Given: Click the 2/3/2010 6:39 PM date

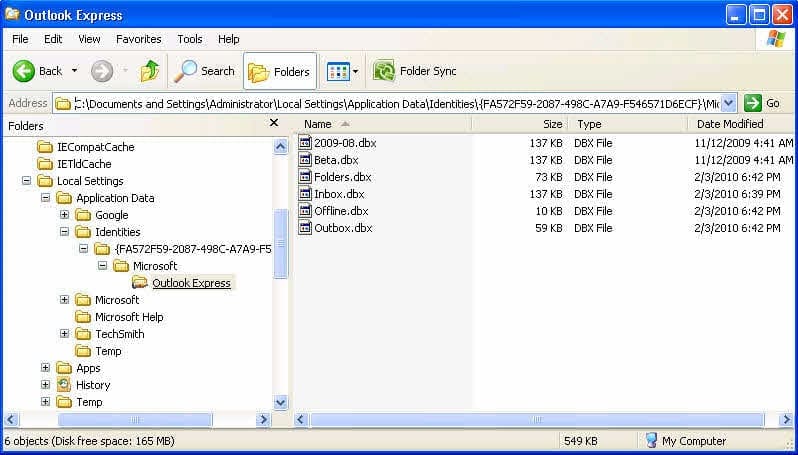Looking at the screenshot, I should (x=737, y=194).
